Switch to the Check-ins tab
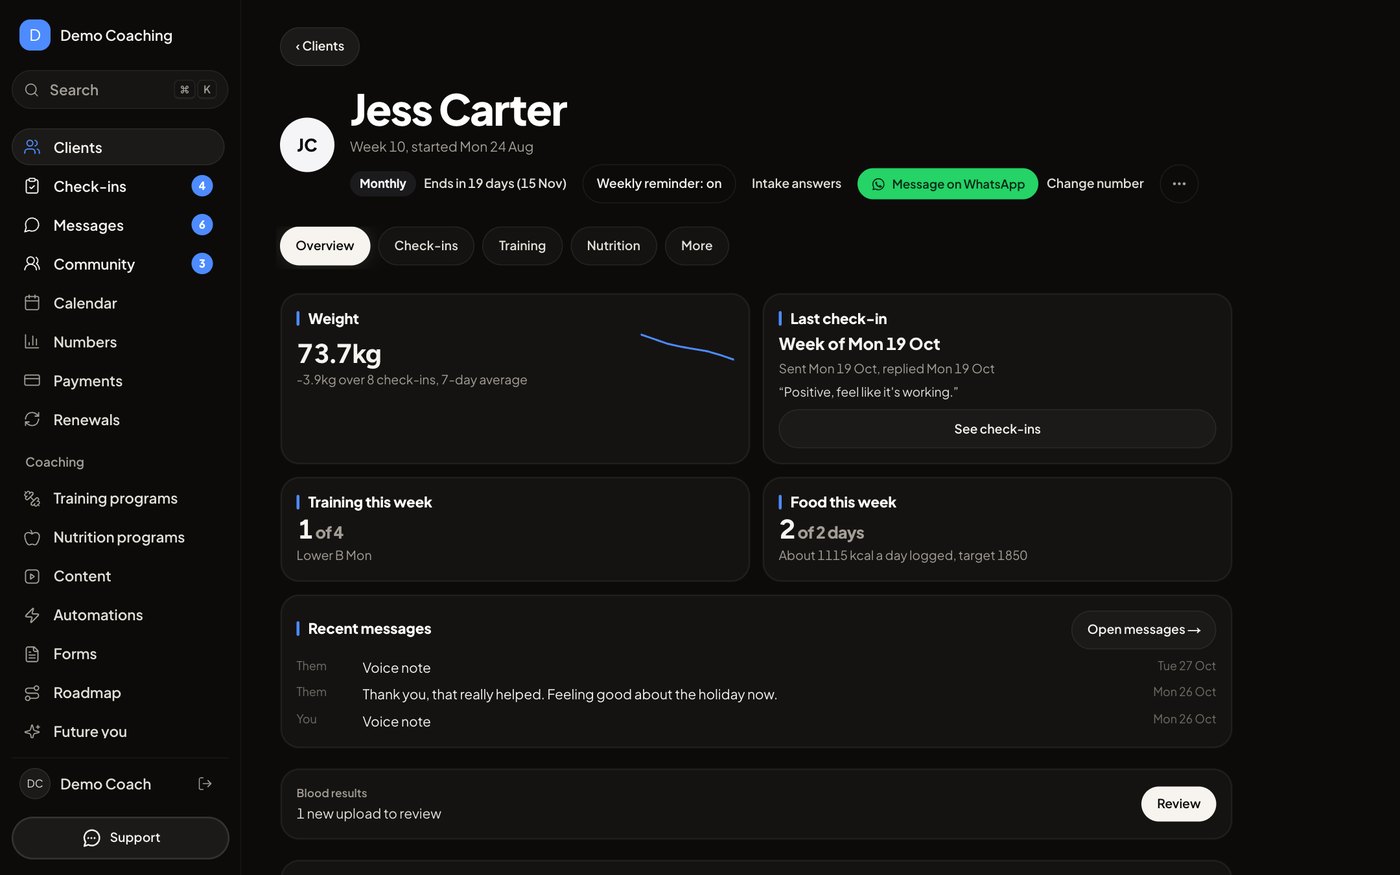This screenshot has width=1400, height=875. tap(426, 246)
